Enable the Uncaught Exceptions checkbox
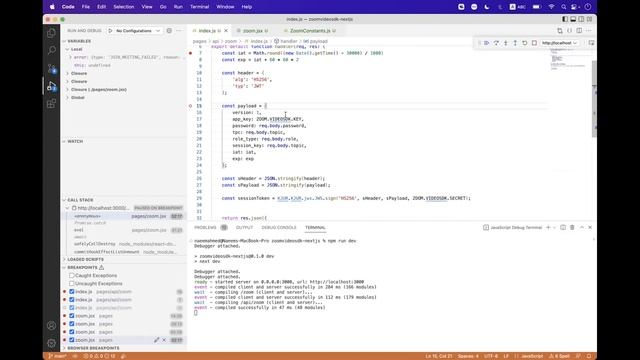Viewport: 640px width, 360px height. pos(72,284)
